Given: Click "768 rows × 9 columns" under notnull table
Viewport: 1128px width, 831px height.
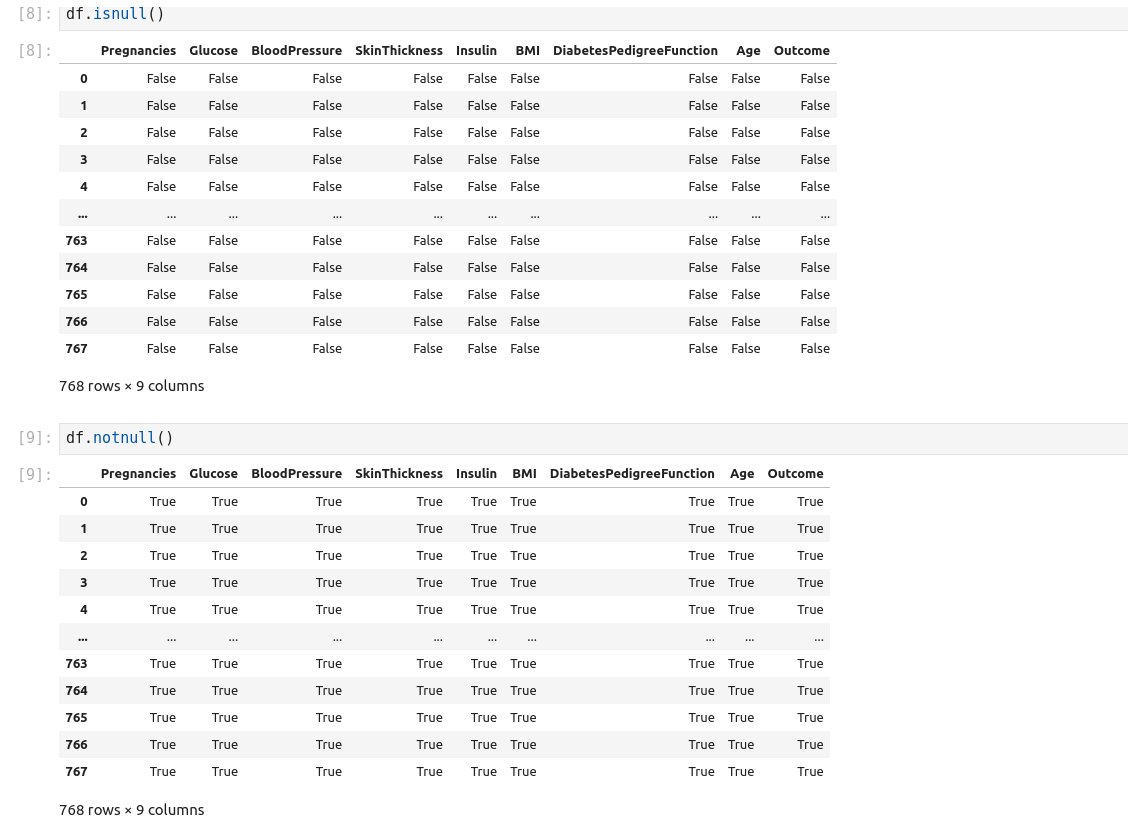Looking at the screenshot, I should tap(131, 810).
